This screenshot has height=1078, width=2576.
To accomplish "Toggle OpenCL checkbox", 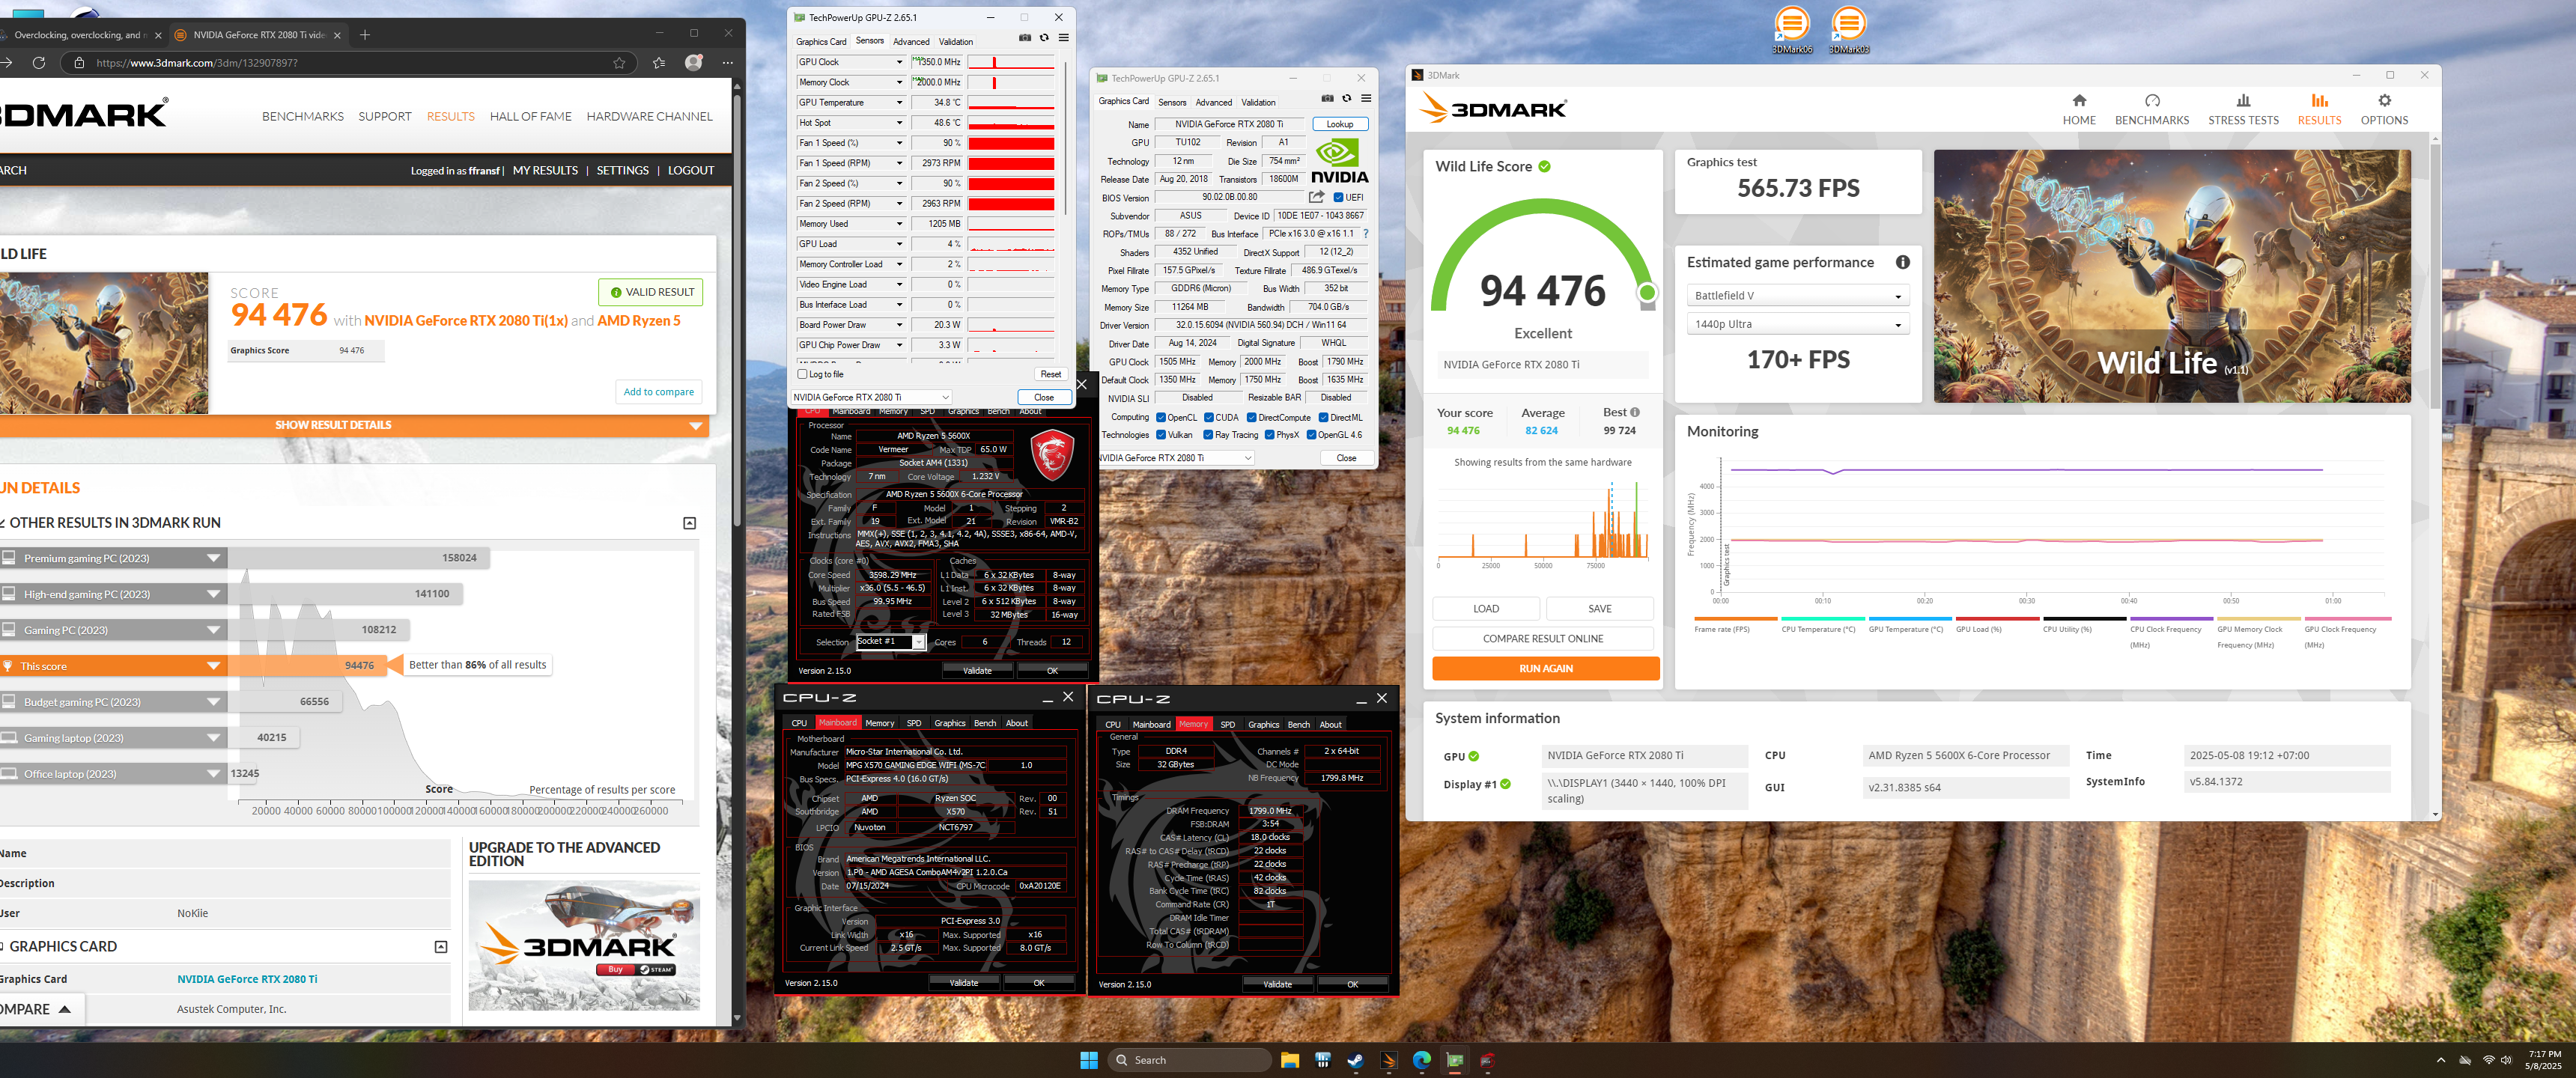I will pyautogui.click(x=1161, y=418).
